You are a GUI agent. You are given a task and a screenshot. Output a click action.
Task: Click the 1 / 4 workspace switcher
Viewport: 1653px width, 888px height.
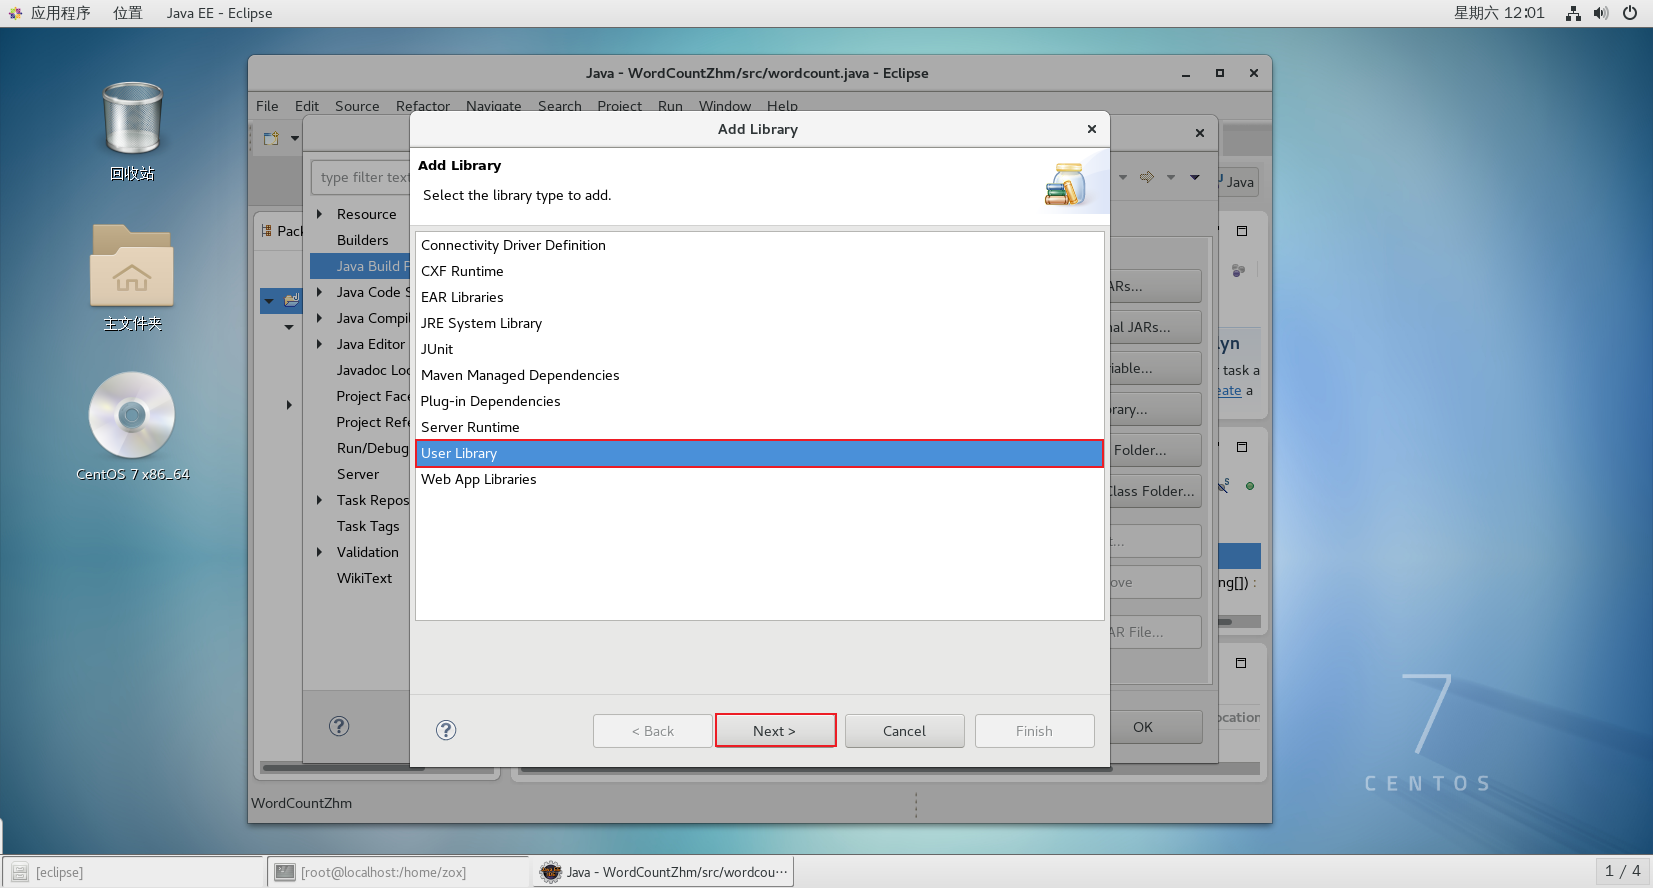tap(1622, 871)
